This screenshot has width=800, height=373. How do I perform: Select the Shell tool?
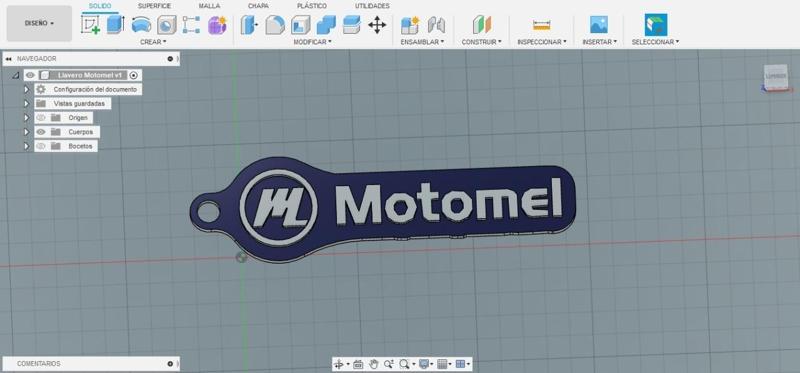pos(301,24)
